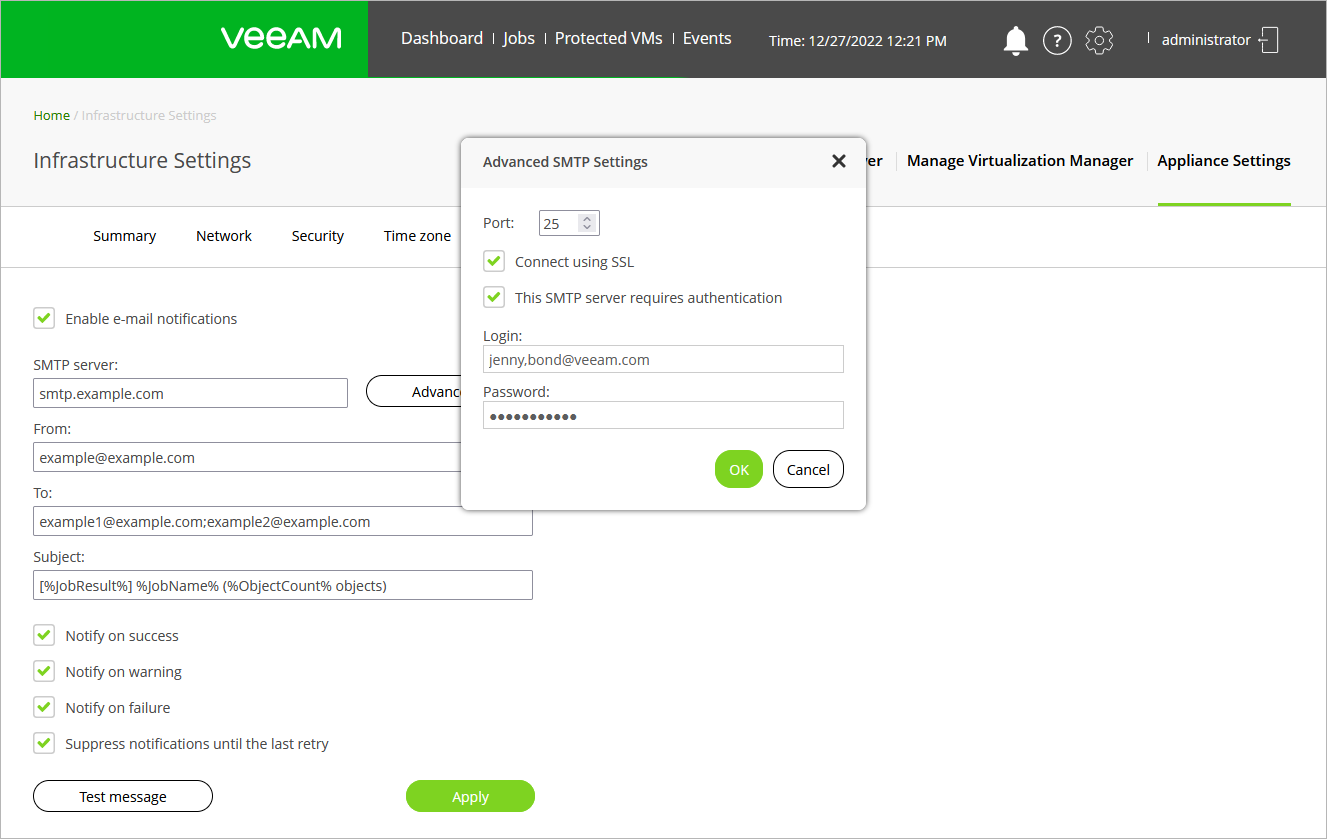Open the Events menu
The image size is (1327, 839).
707,38
